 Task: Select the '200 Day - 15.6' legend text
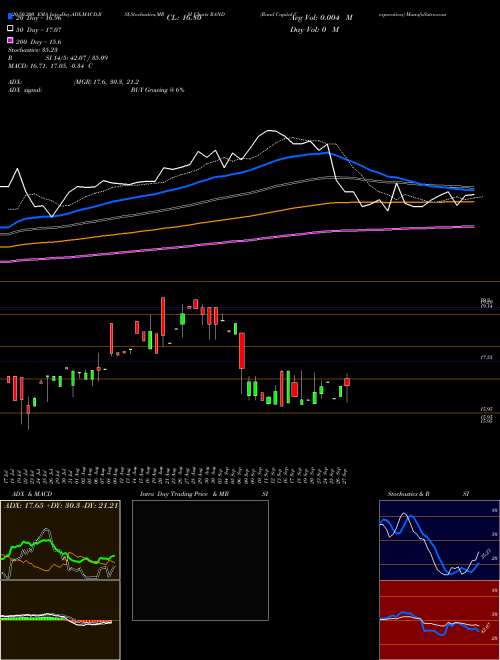point(38,42)
